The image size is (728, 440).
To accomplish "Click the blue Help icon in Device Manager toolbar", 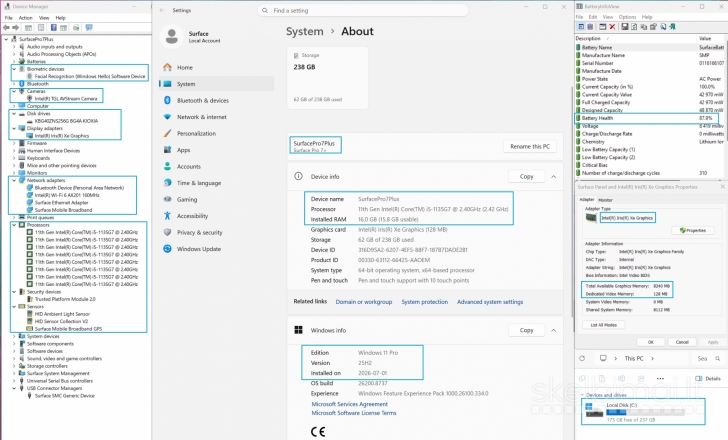I will [53, 27].
